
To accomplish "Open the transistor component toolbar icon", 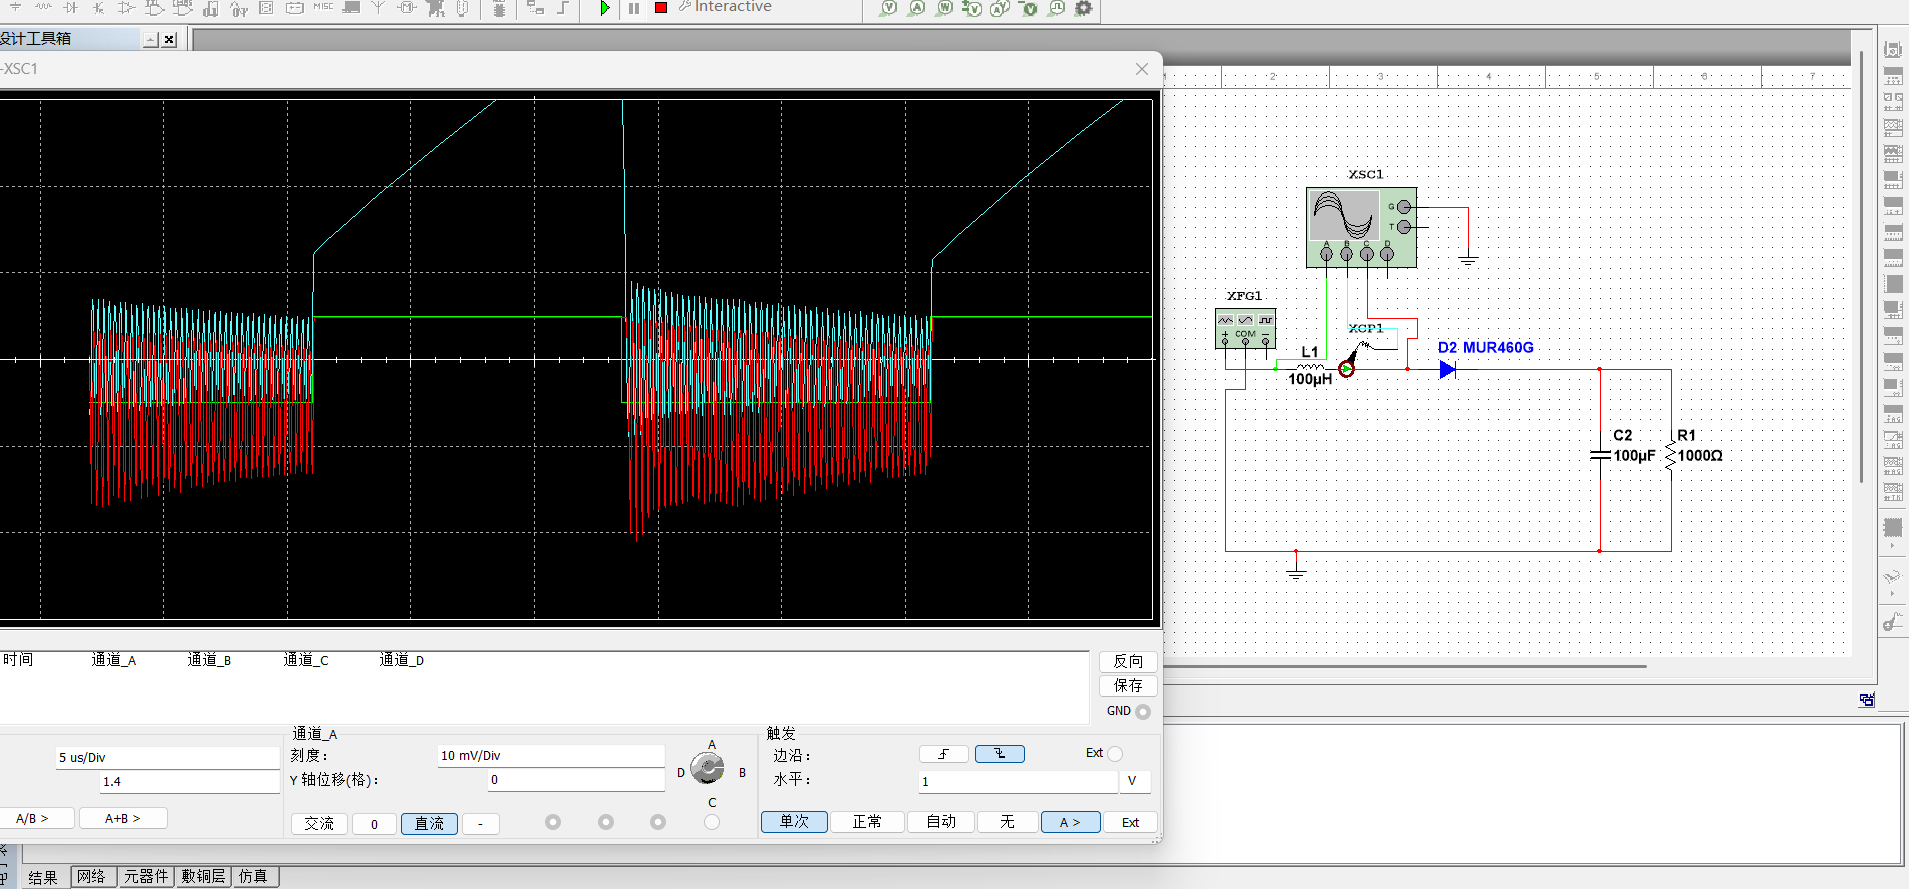I will pyautogui.click(x=98, y=7).
